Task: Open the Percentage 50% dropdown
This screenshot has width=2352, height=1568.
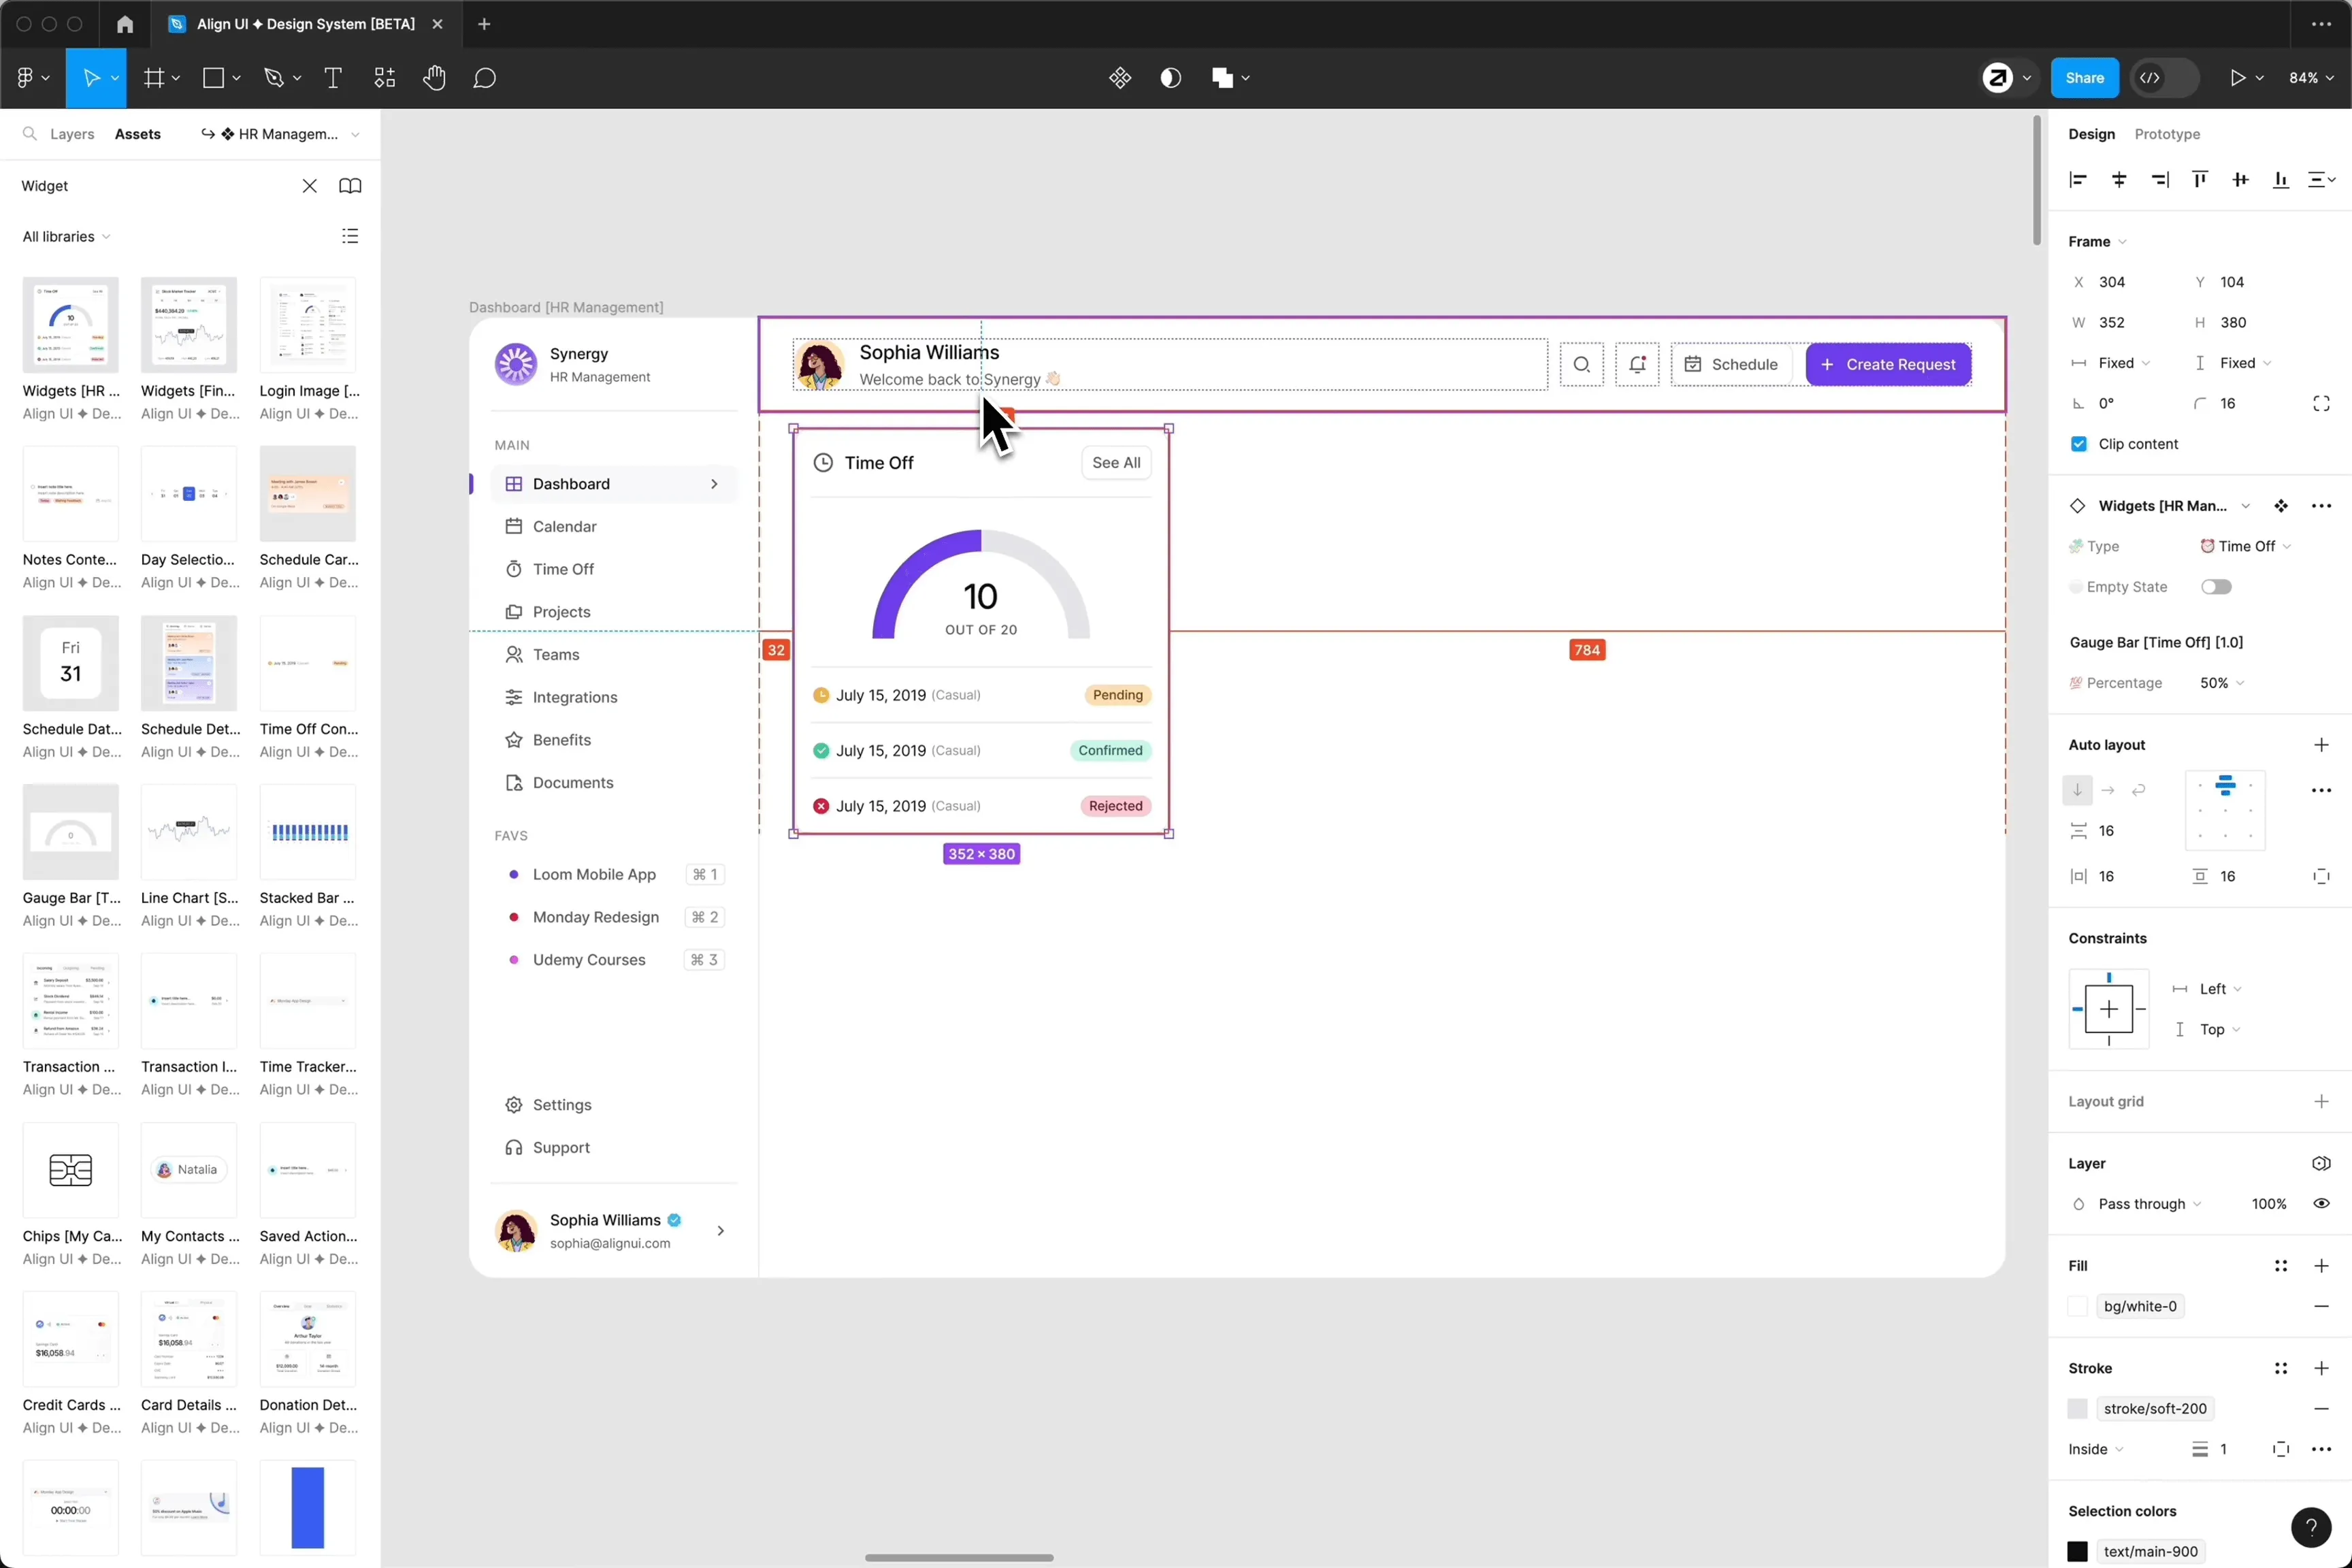Action: (2221, 683)
